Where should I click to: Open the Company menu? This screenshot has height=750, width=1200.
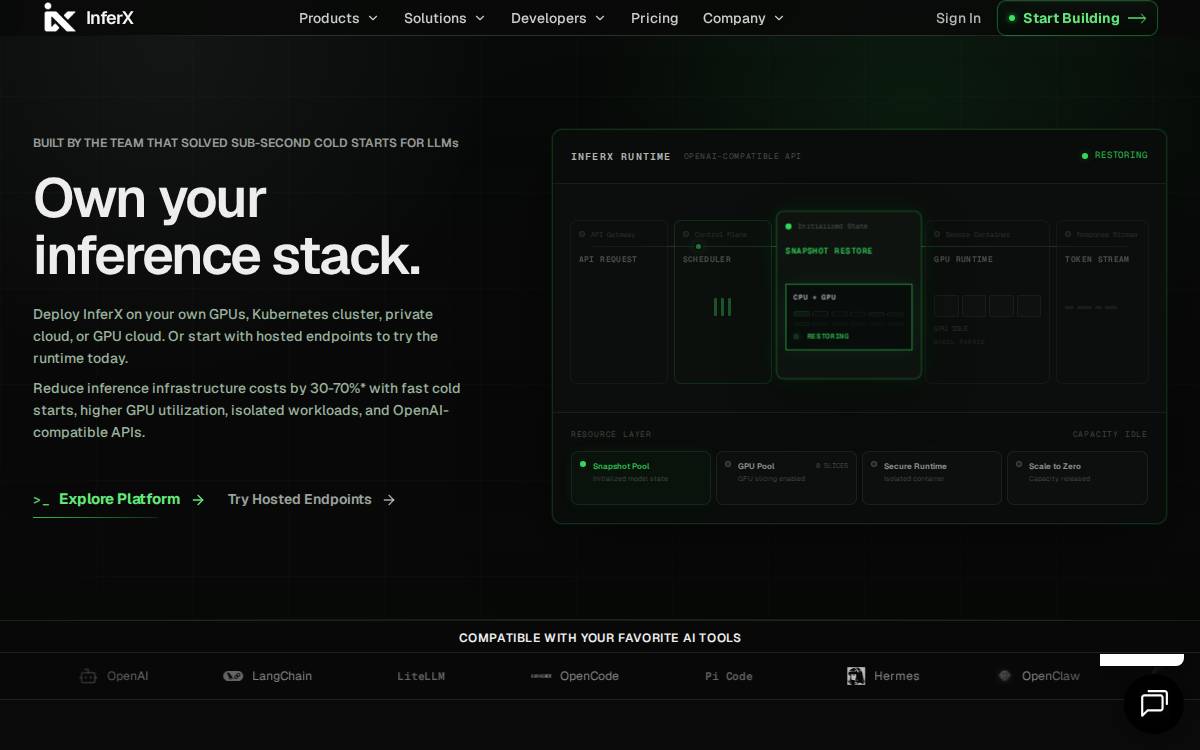pos(744,18)
